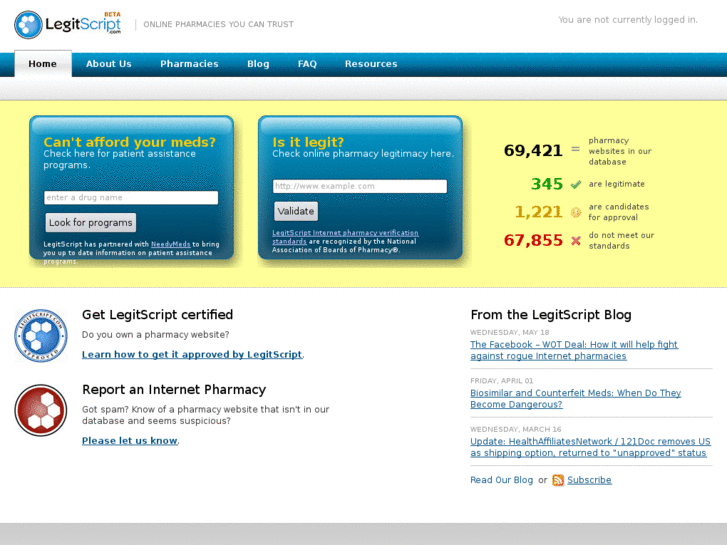Click 'Report an Internet Pharmacy' heading
This screenshot has height=545, width=727.
174,390
